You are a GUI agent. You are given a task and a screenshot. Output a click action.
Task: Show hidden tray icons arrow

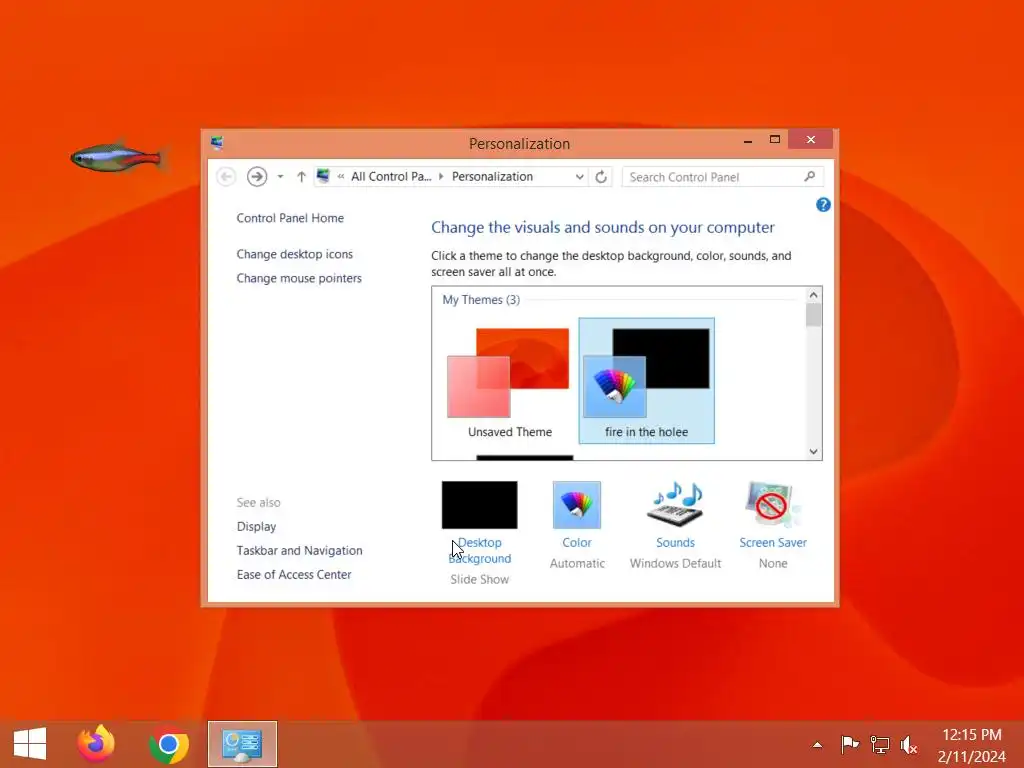point(817,744)
